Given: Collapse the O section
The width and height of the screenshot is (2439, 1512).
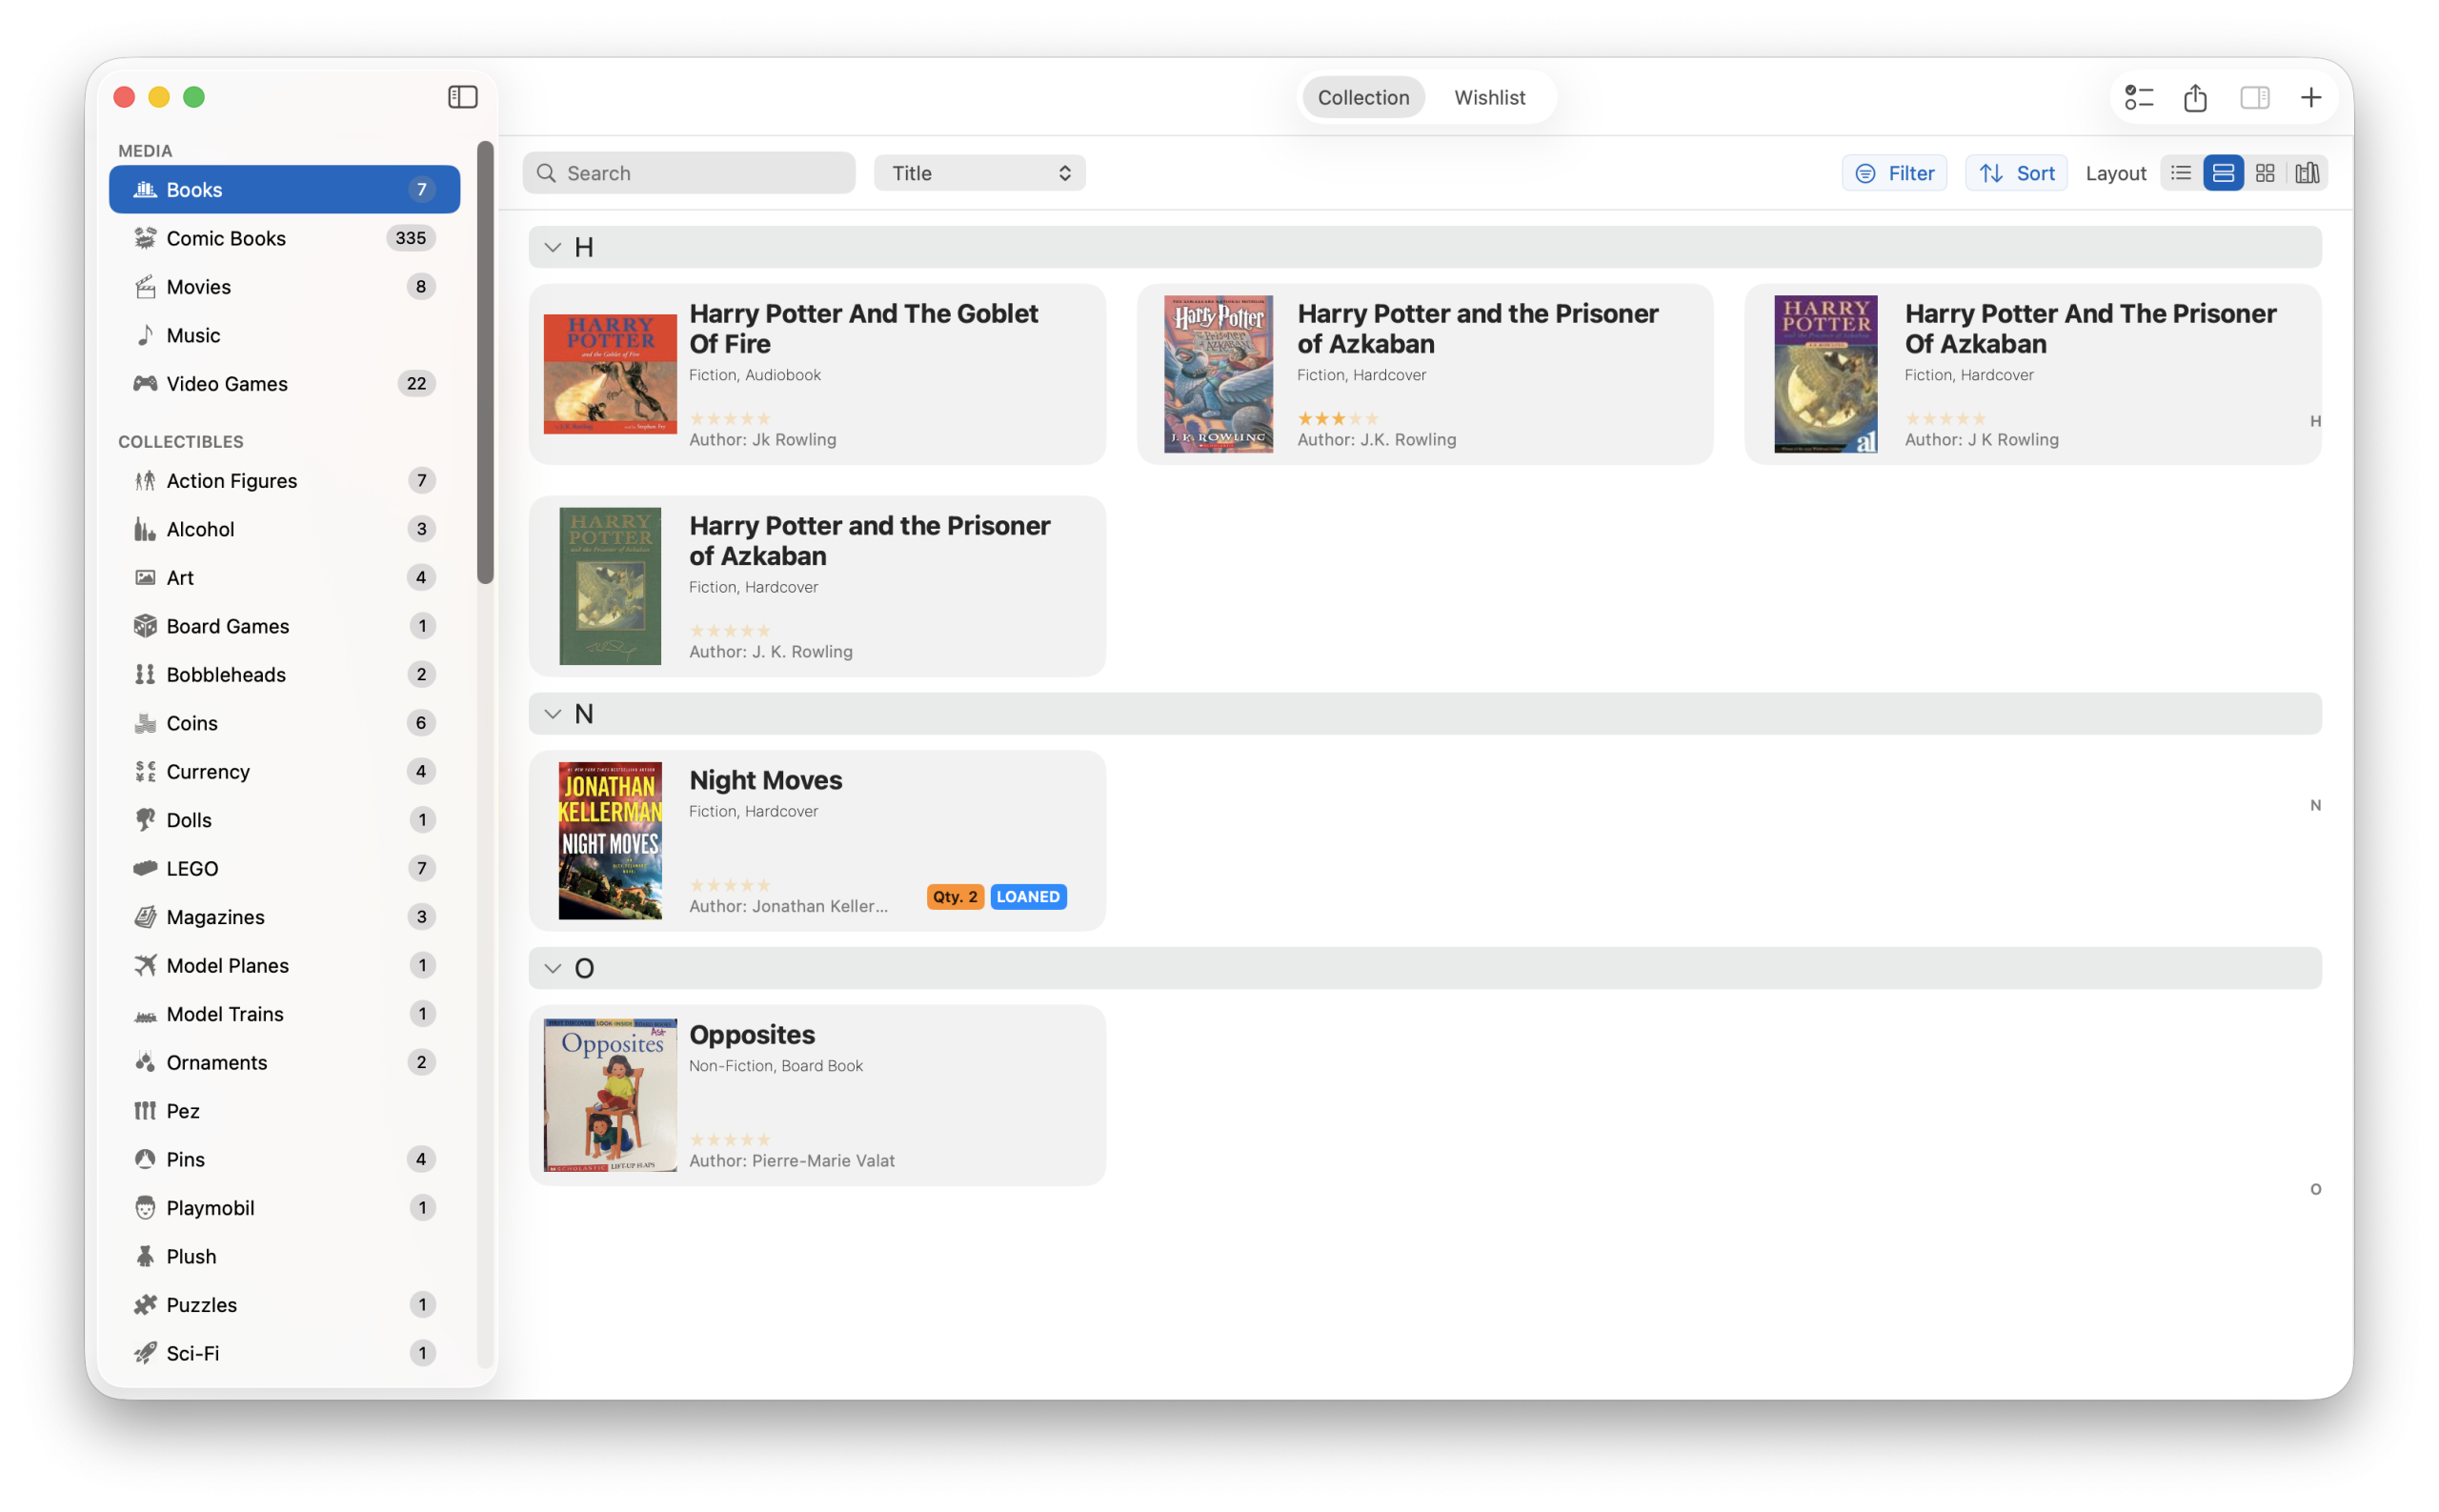Looking at the screenshot, I should [x=553, y=967].
